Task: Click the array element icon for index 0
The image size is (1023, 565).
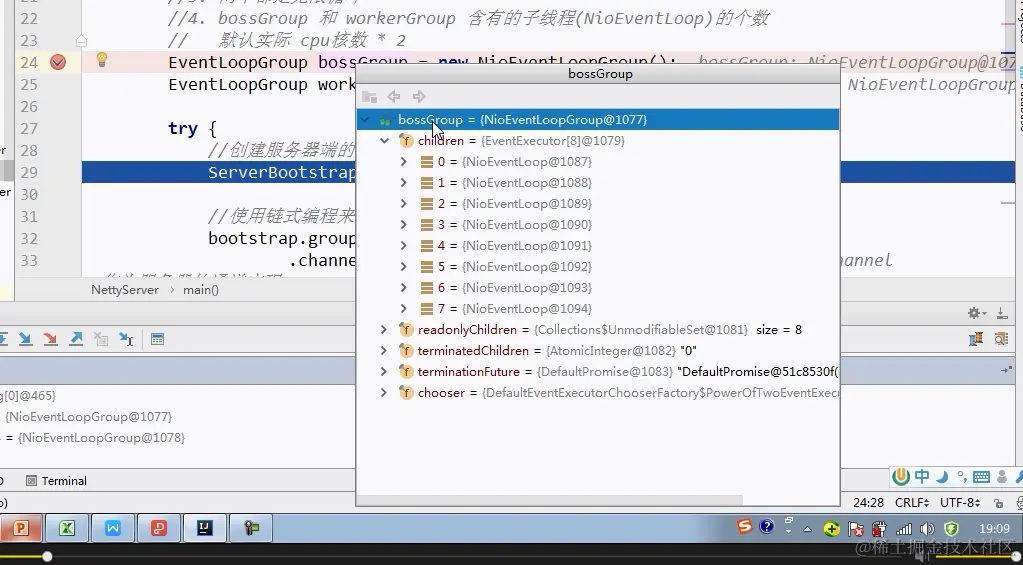Action: (x=427, y=162)
